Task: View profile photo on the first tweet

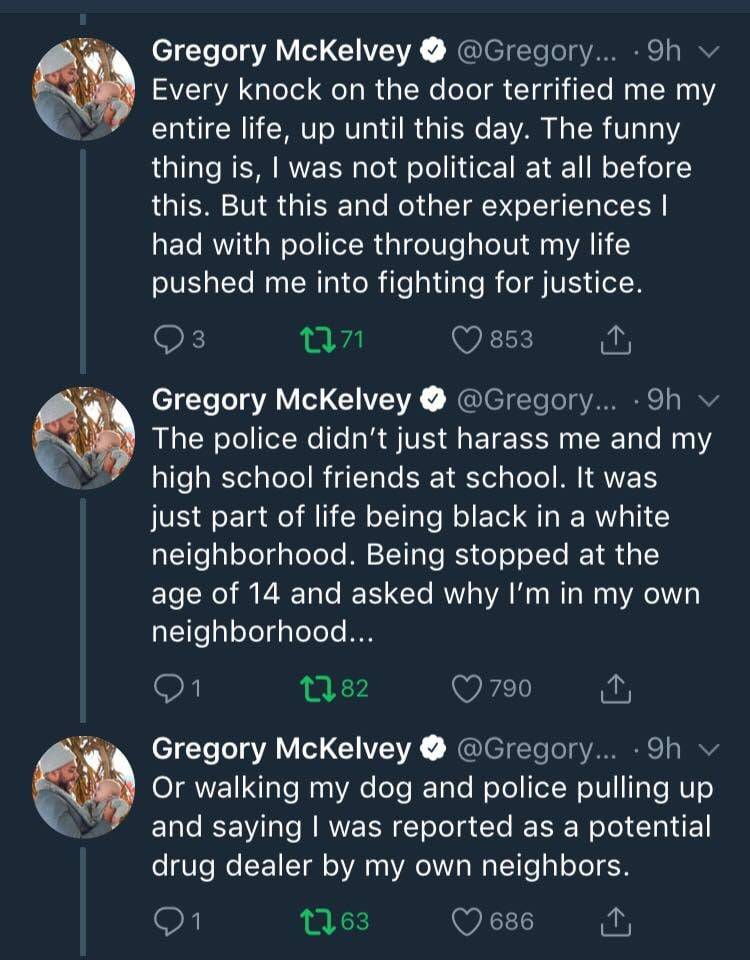Action: click(x=84, y=90)
